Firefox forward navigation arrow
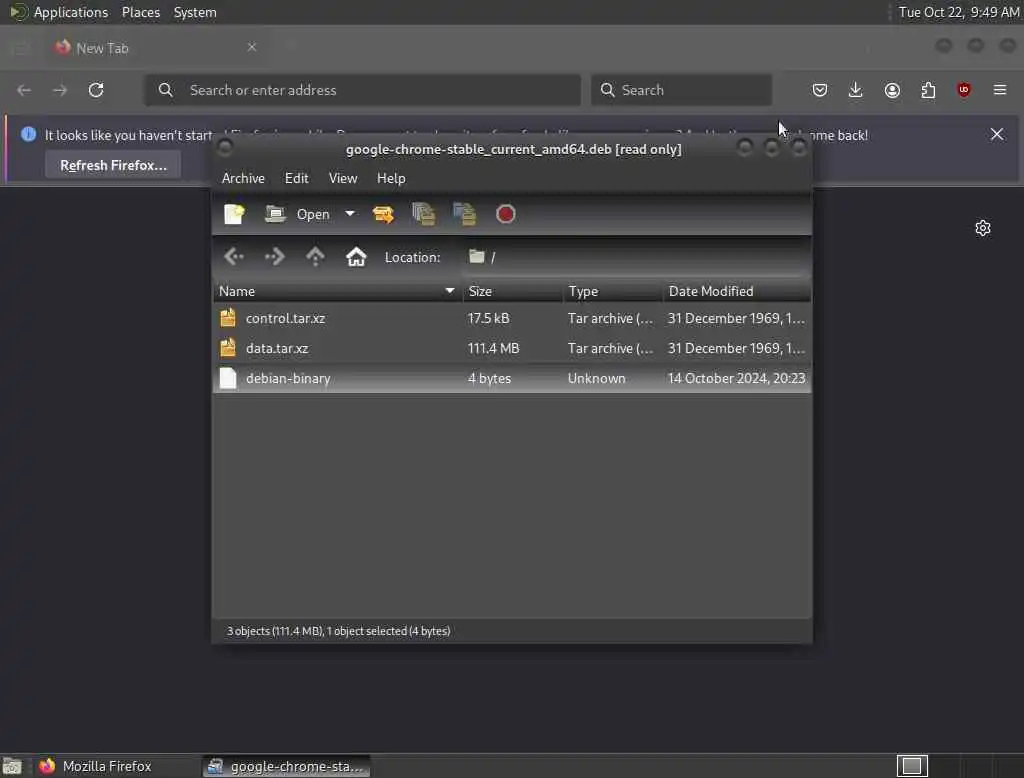 [x=60, y=90]
